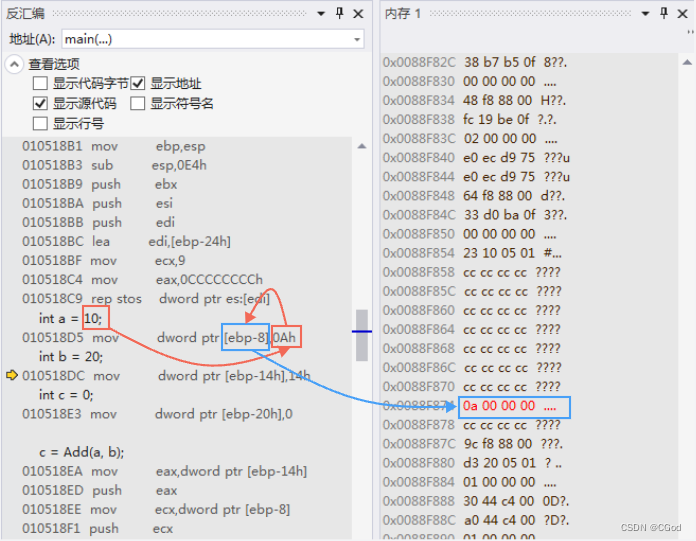The width and height of the screenshot is (696, 541).
Task: Click scroll-up arrow in disassembly scrollbar
Action: click(x=362, y=146)
